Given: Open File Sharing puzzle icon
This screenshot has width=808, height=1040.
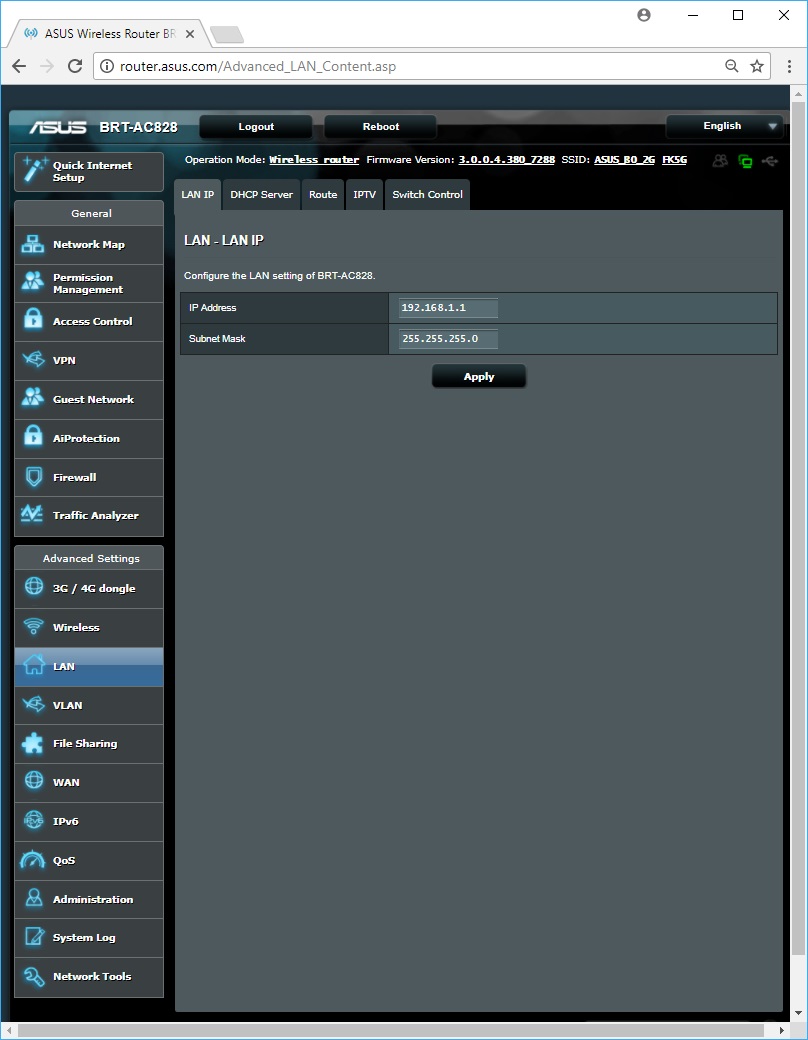Looking at the screenshot, I should [x=34, y=744].
